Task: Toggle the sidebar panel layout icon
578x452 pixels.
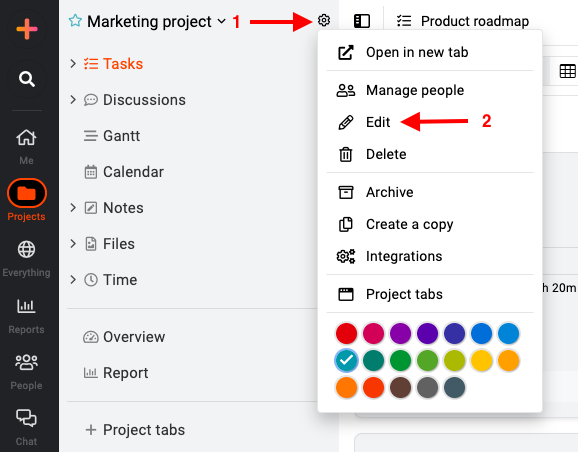Action: click(362, 21)
